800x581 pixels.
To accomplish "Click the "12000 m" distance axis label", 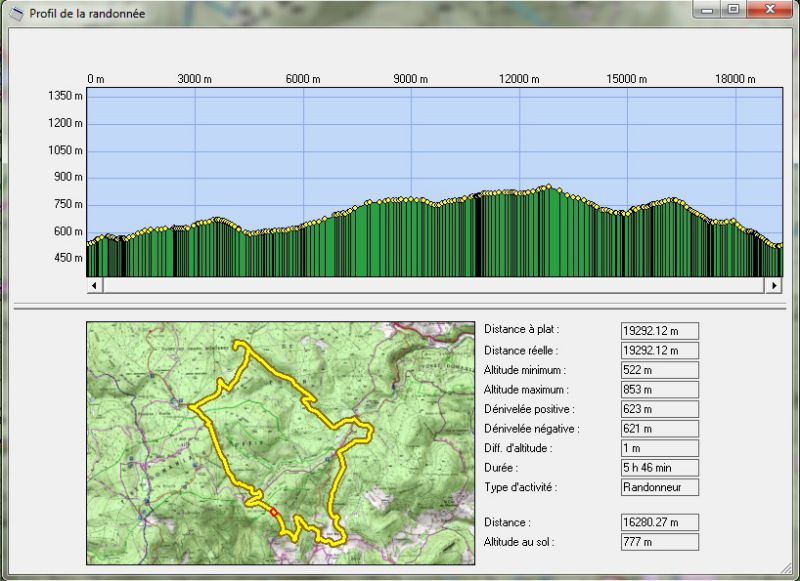I will click(519, 79).
